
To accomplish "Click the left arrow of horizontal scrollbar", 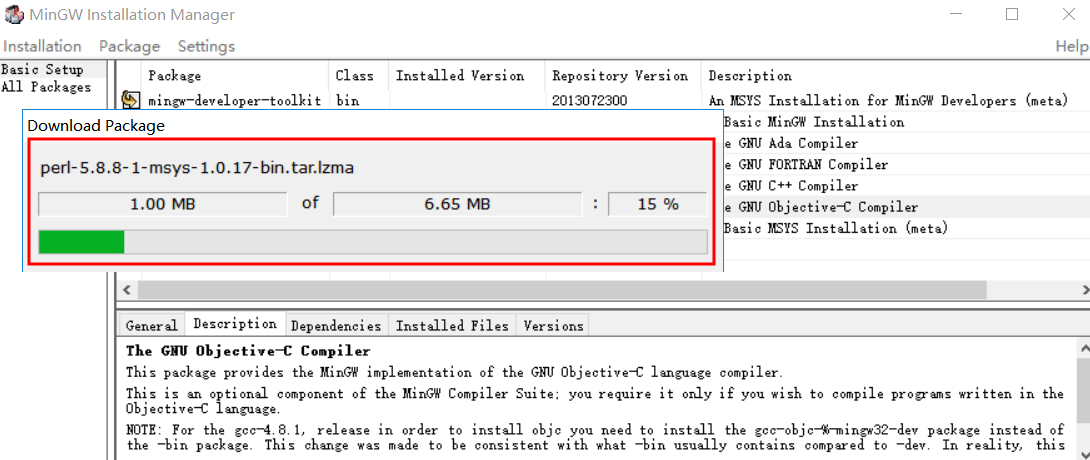I will click(x=126, y=289).
